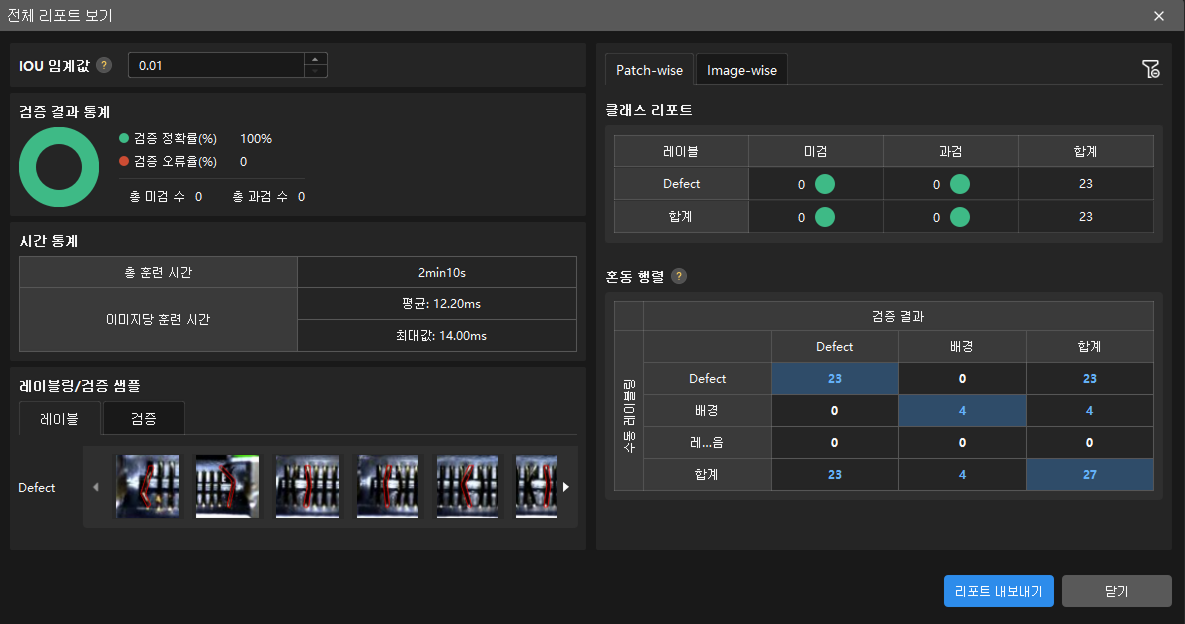
Task: Click green status dot in Defect 과검 cell
Action: tap(960, 184)
